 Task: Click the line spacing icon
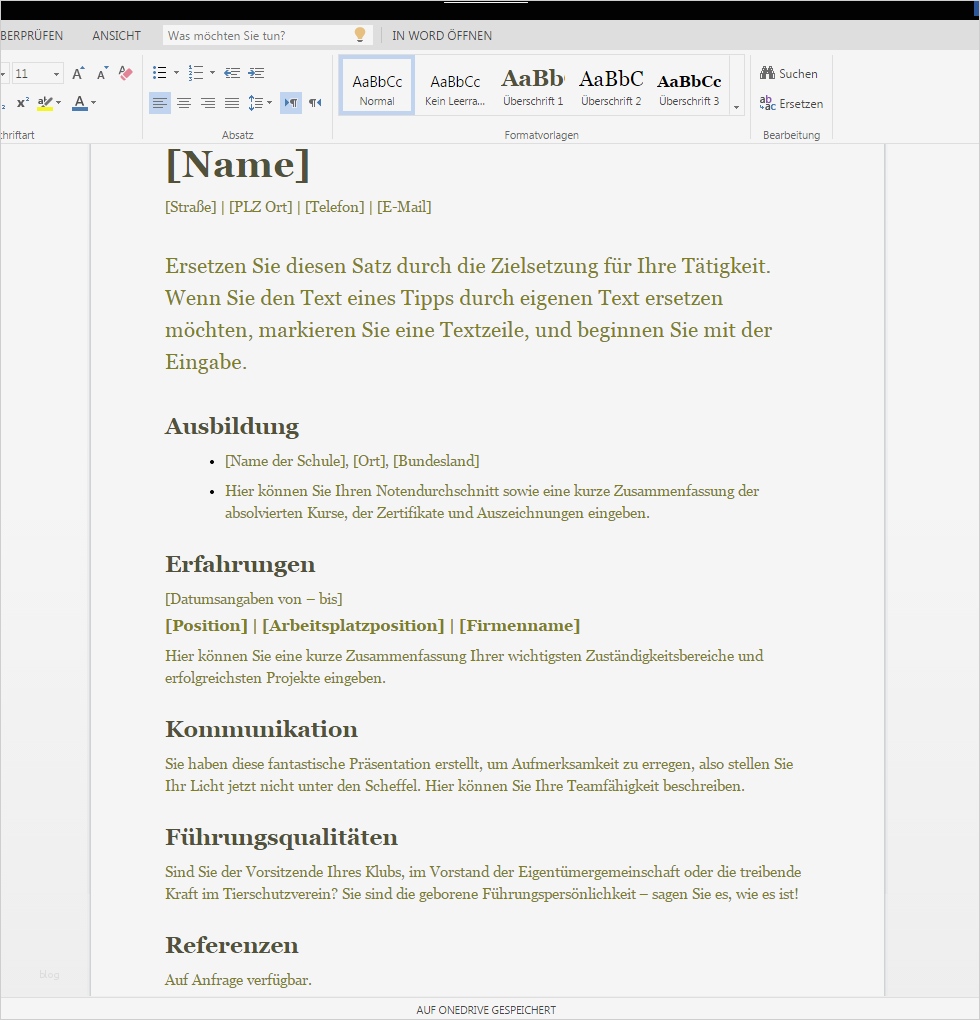pyautogui.click(x=256, y=103)
